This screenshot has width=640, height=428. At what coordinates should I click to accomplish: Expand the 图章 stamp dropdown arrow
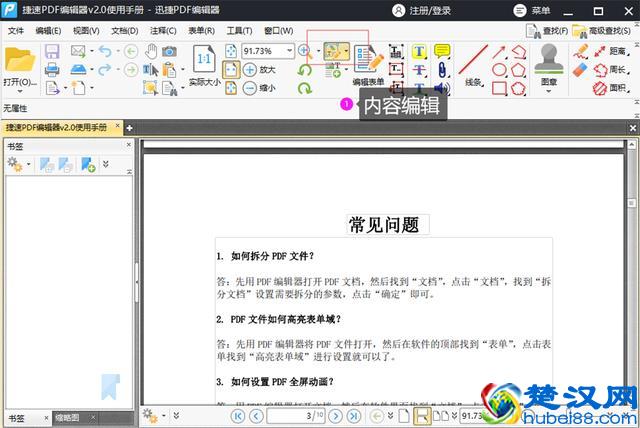549,91
